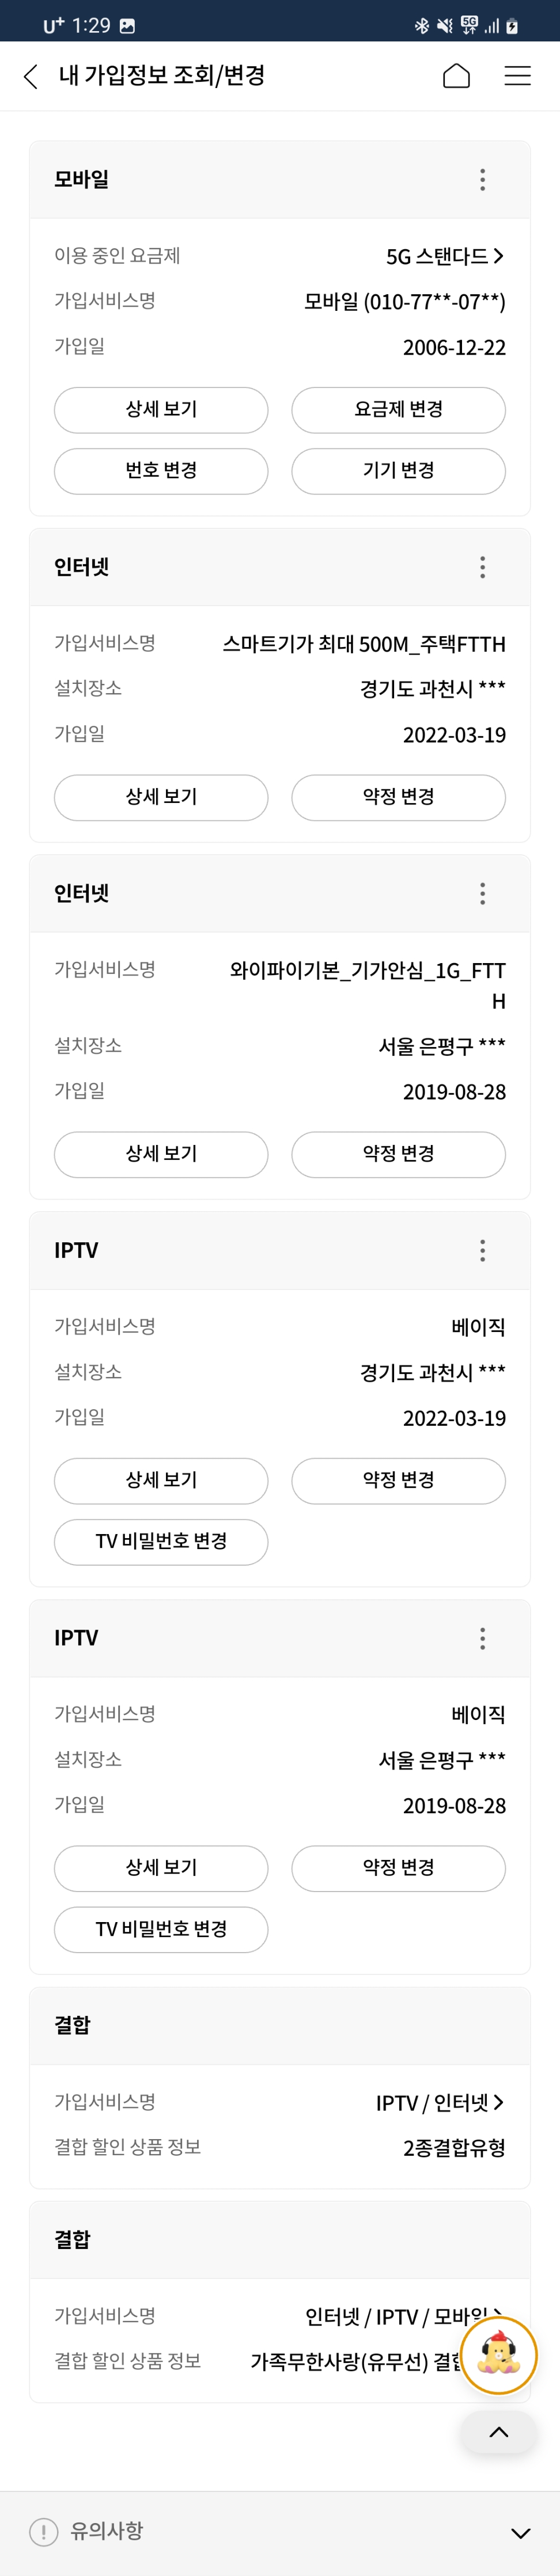Open three-dot menu for 스마트기가 인터넷 card
The height and width of the screenshot is (2576, 560).
click(482, 567)
